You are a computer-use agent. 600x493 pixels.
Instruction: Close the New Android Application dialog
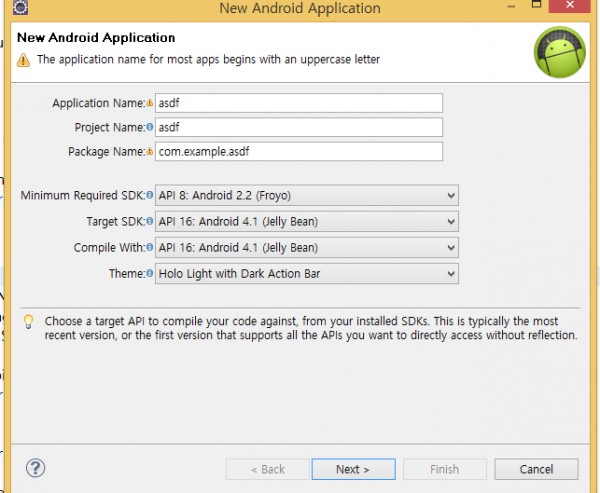pos(570,5)
